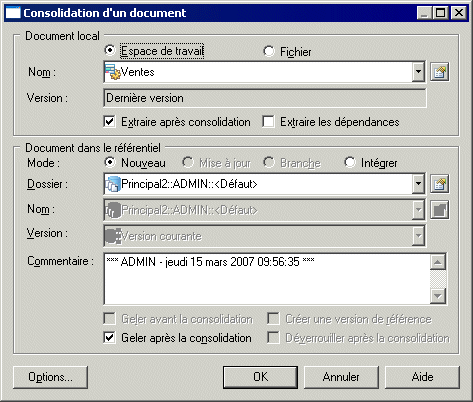
Task: Select the Fichier radio option
Action: point(269,51)
